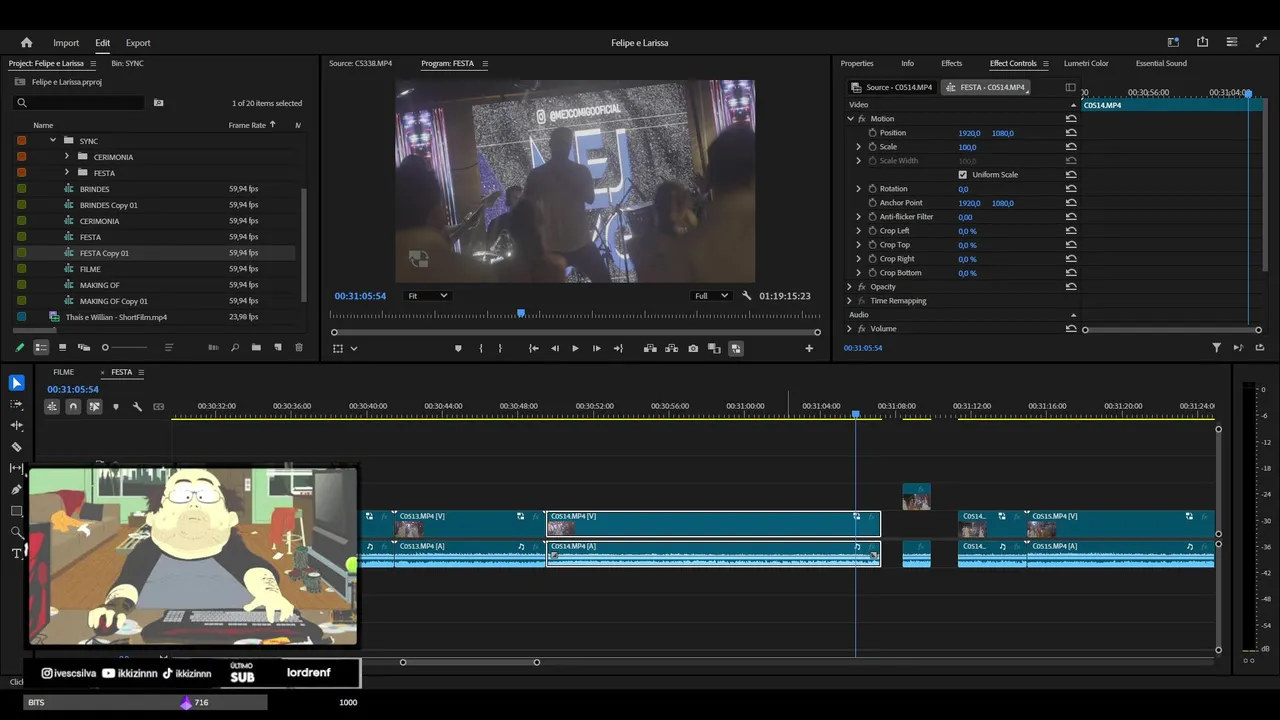Screen dimensions: 1280x720
Task: Set Mark In point in Program monitor
Action: 481,348
